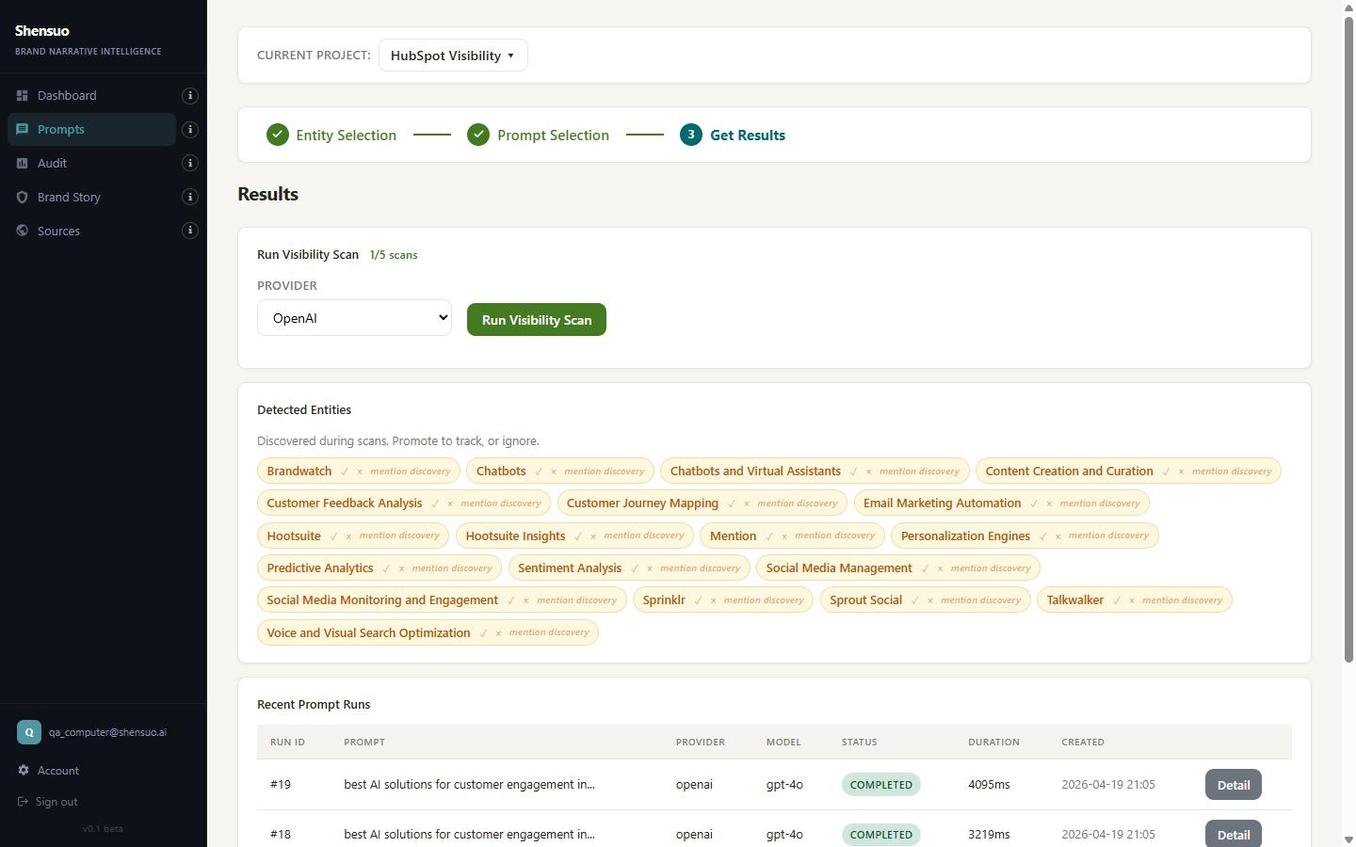Open the Account settings icon

pyautogui.click(x=24, y=770)
